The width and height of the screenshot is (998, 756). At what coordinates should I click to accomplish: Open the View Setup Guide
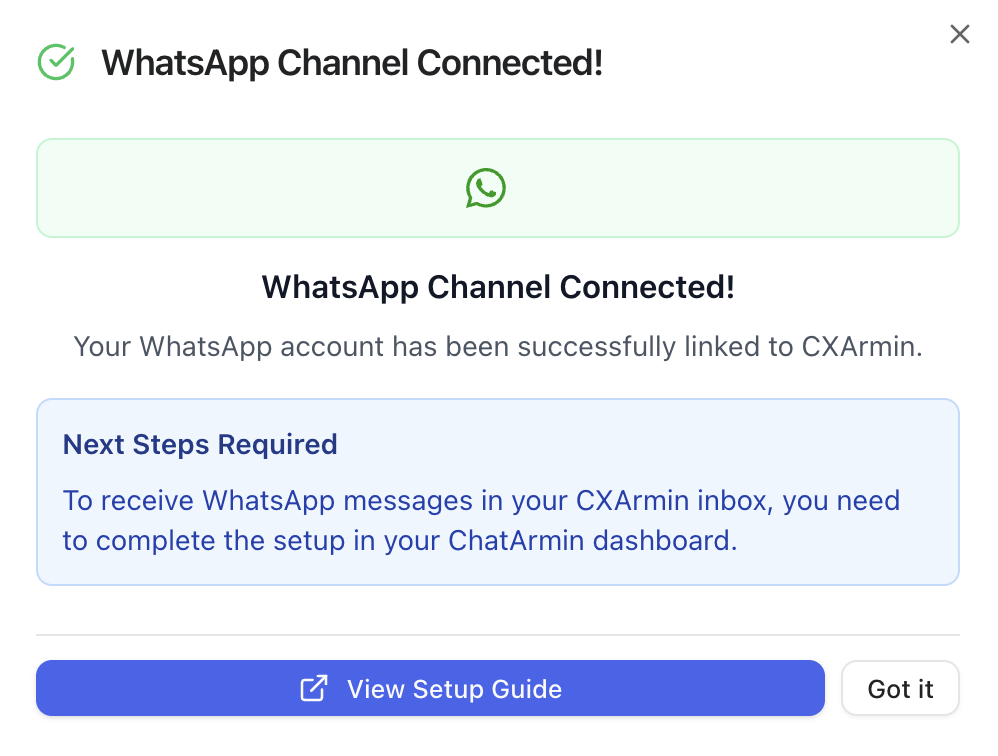pos(430,689)
